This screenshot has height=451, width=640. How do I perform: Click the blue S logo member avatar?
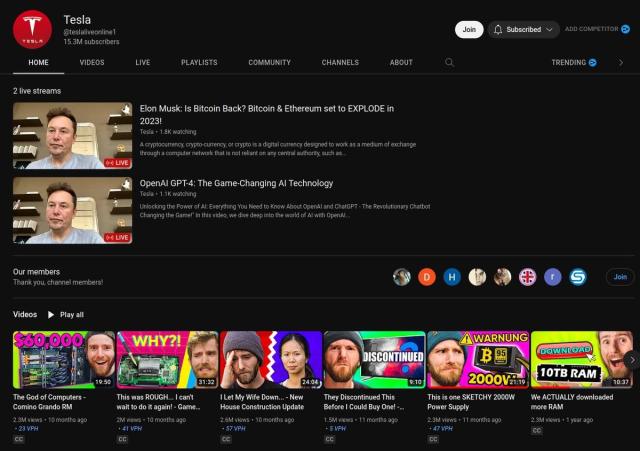(x=578, y=277)
